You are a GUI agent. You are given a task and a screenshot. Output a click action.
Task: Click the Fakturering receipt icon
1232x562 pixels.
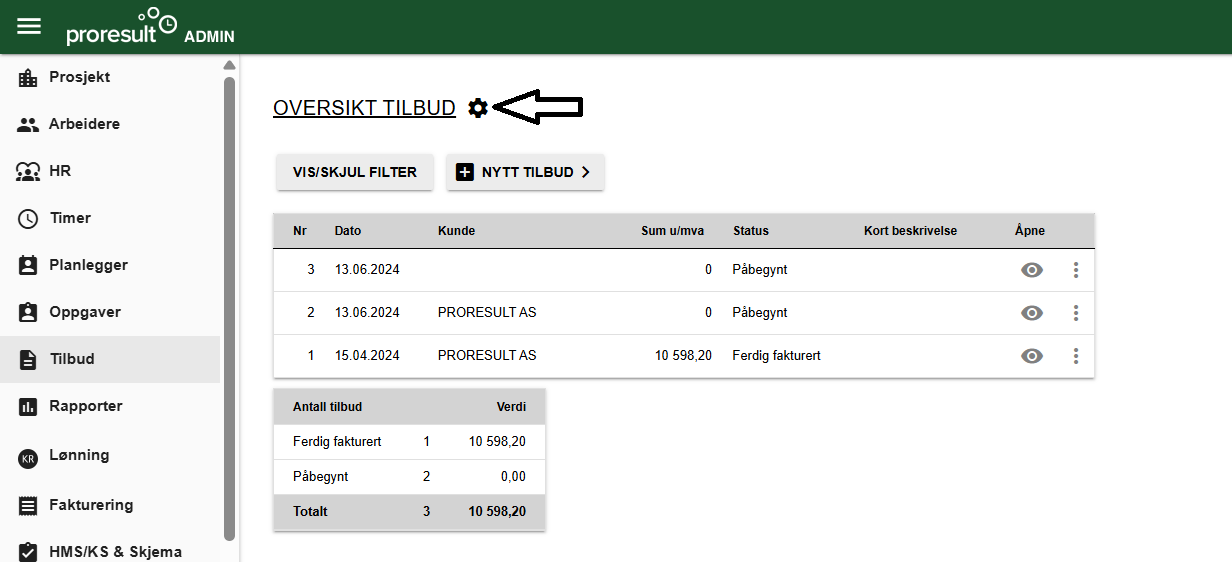pos(28,506)
